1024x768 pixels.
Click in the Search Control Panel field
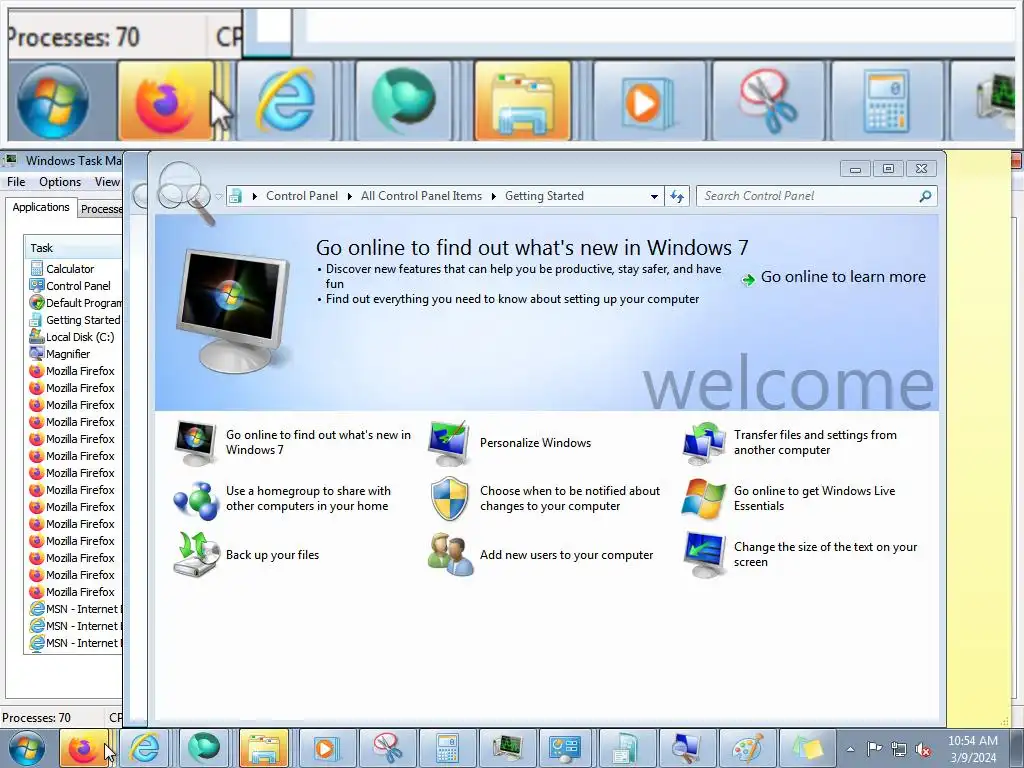click(x=808, y=196)
